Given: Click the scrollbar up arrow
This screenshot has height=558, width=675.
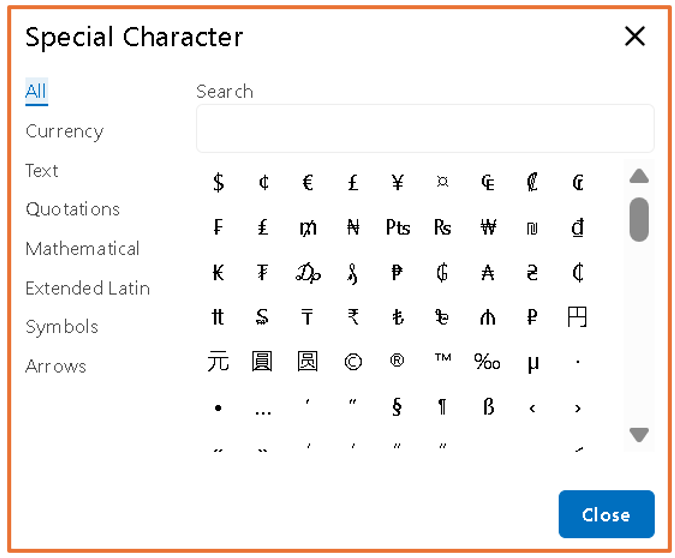Looking at the screenshot, I should click(x=639, y=176).
